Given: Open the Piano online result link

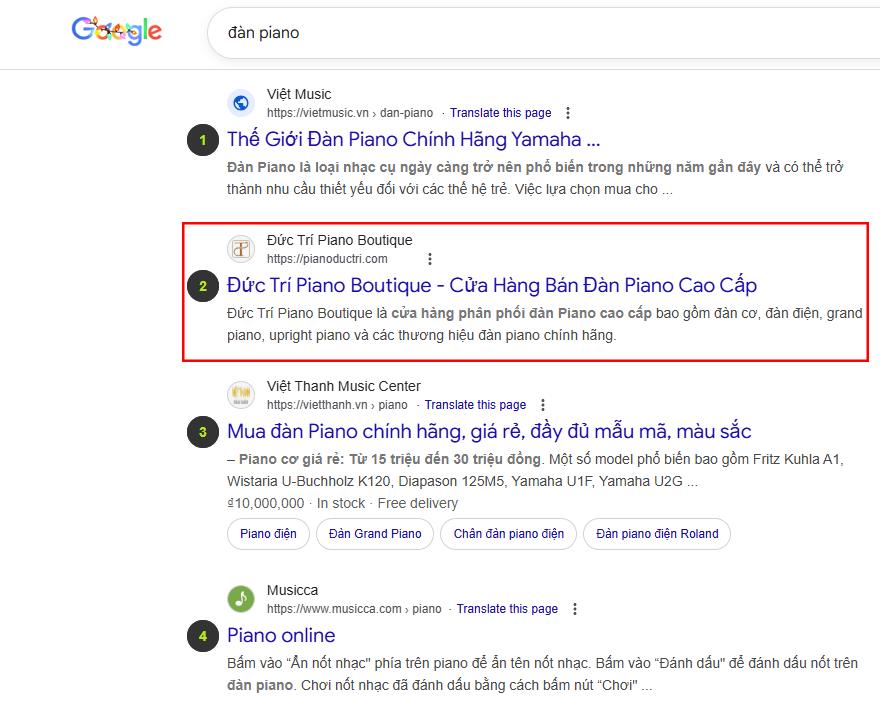Looking at the screenshot, I should pos(281,635).
